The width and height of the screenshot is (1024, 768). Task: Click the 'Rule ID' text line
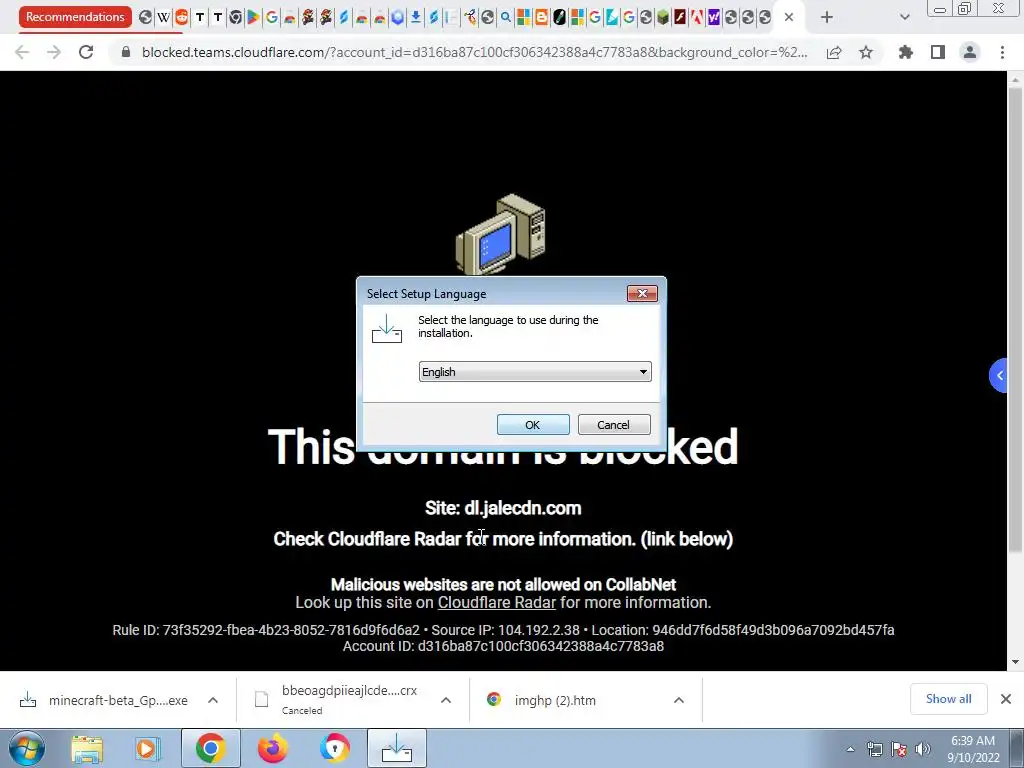(503, 630)
